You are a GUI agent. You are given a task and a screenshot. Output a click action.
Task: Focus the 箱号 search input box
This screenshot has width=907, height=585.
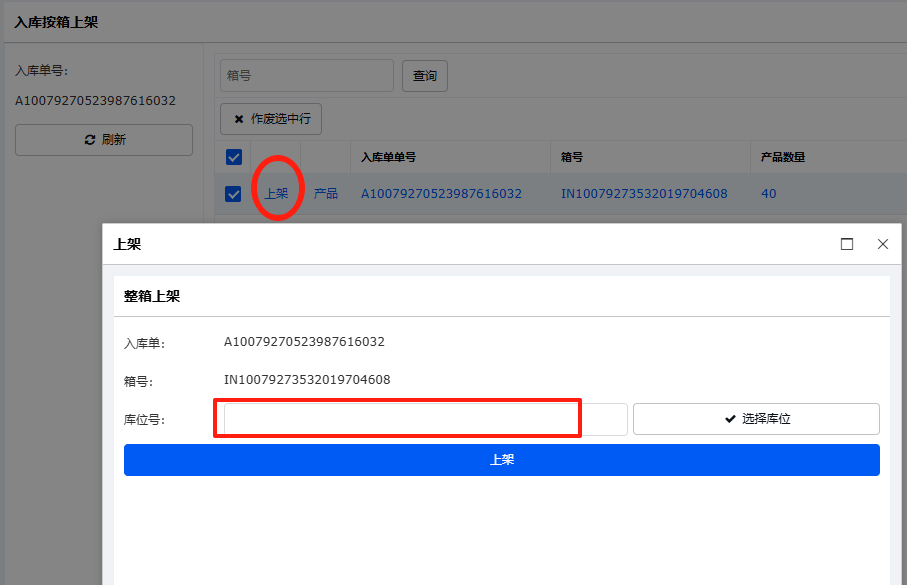pos(307,76)
